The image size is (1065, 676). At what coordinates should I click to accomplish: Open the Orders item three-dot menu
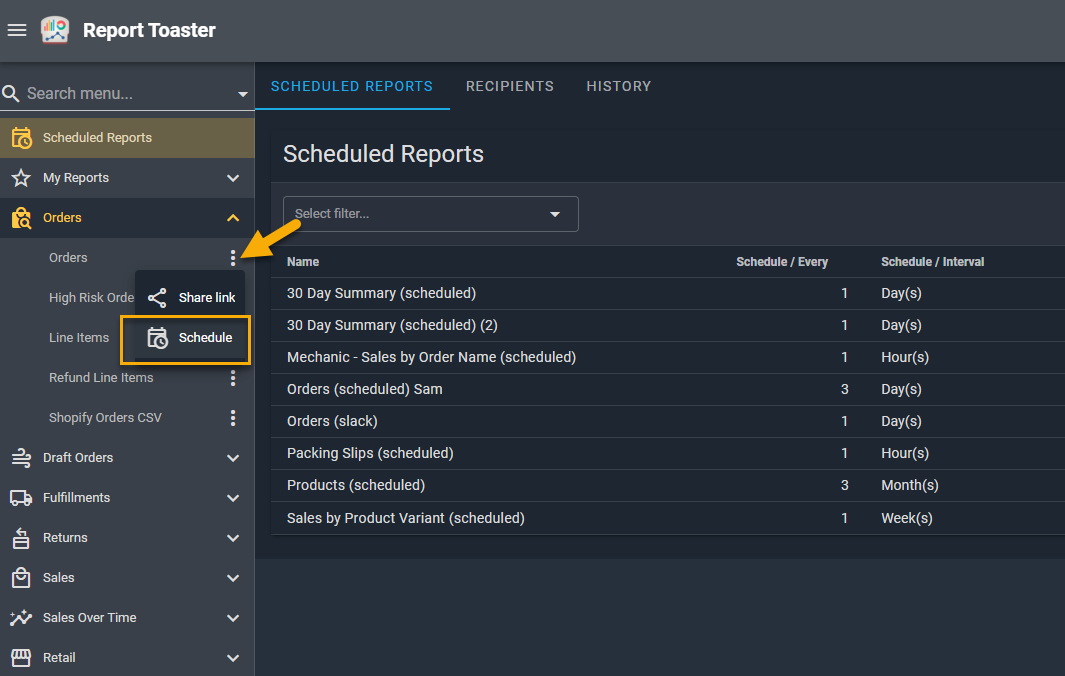click(x=233, y=258)
